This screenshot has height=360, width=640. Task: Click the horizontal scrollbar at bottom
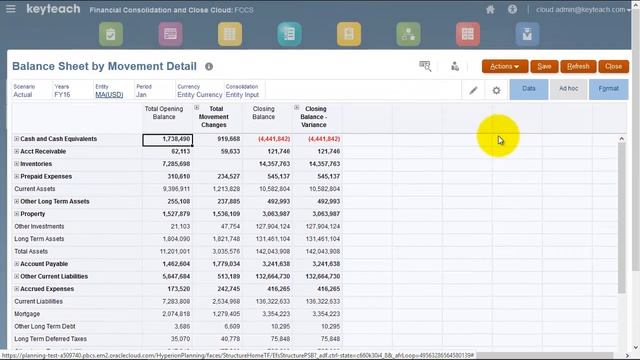pos(544,356)
